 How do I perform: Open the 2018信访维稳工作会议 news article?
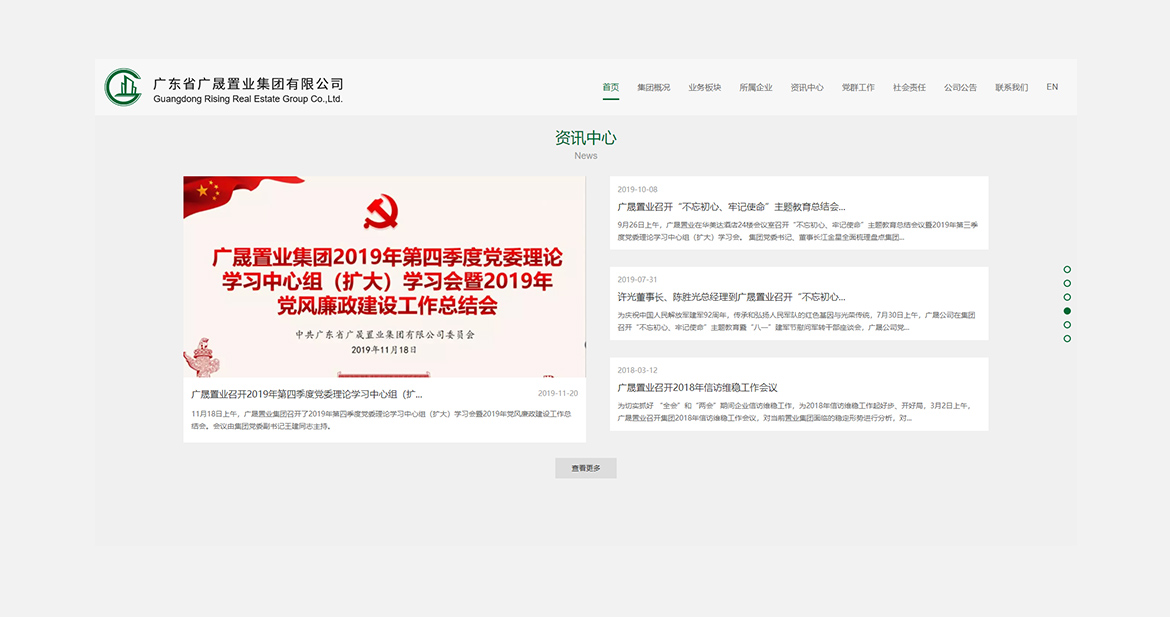[697, 387]
